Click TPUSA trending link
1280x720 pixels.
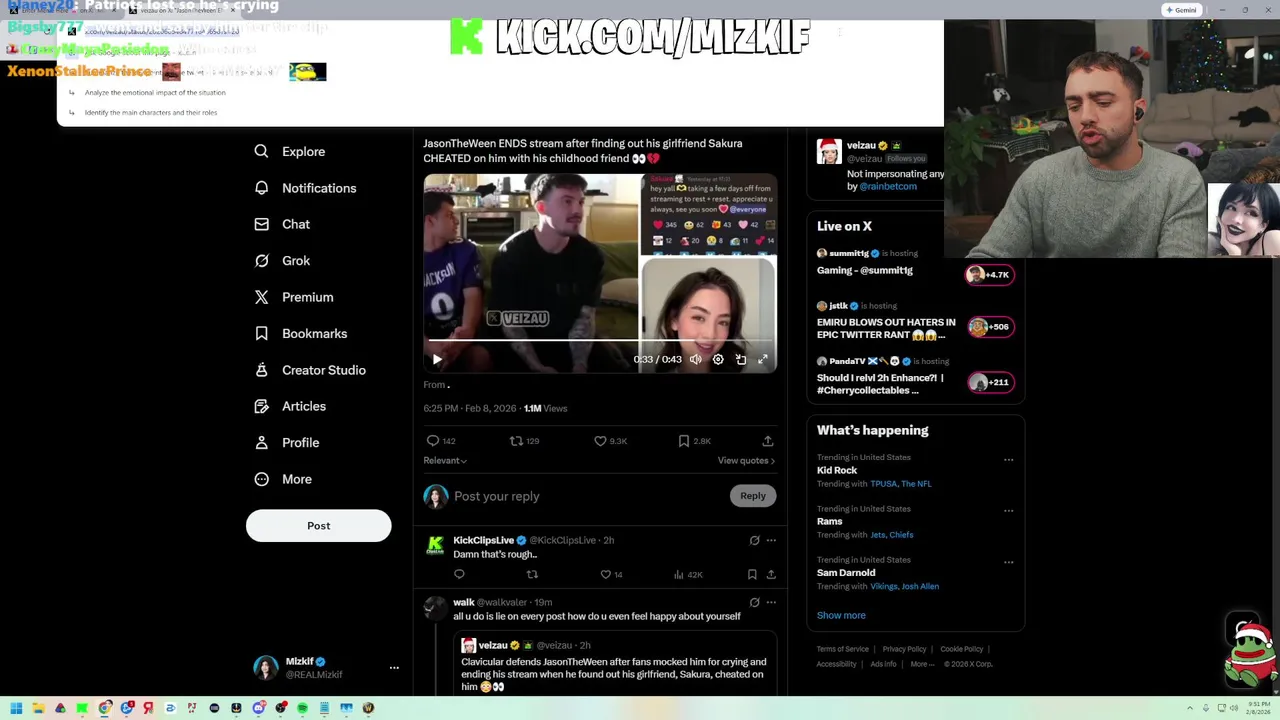[x=883, y=484]
